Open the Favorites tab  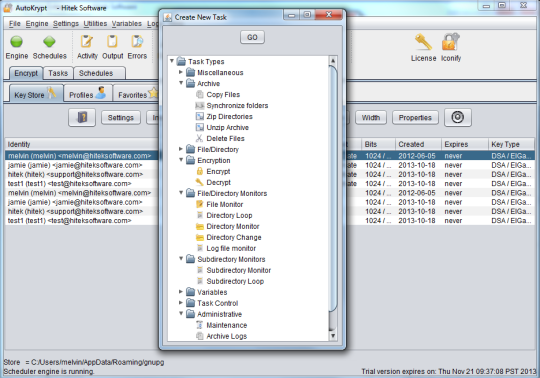[x=137, y=94]
